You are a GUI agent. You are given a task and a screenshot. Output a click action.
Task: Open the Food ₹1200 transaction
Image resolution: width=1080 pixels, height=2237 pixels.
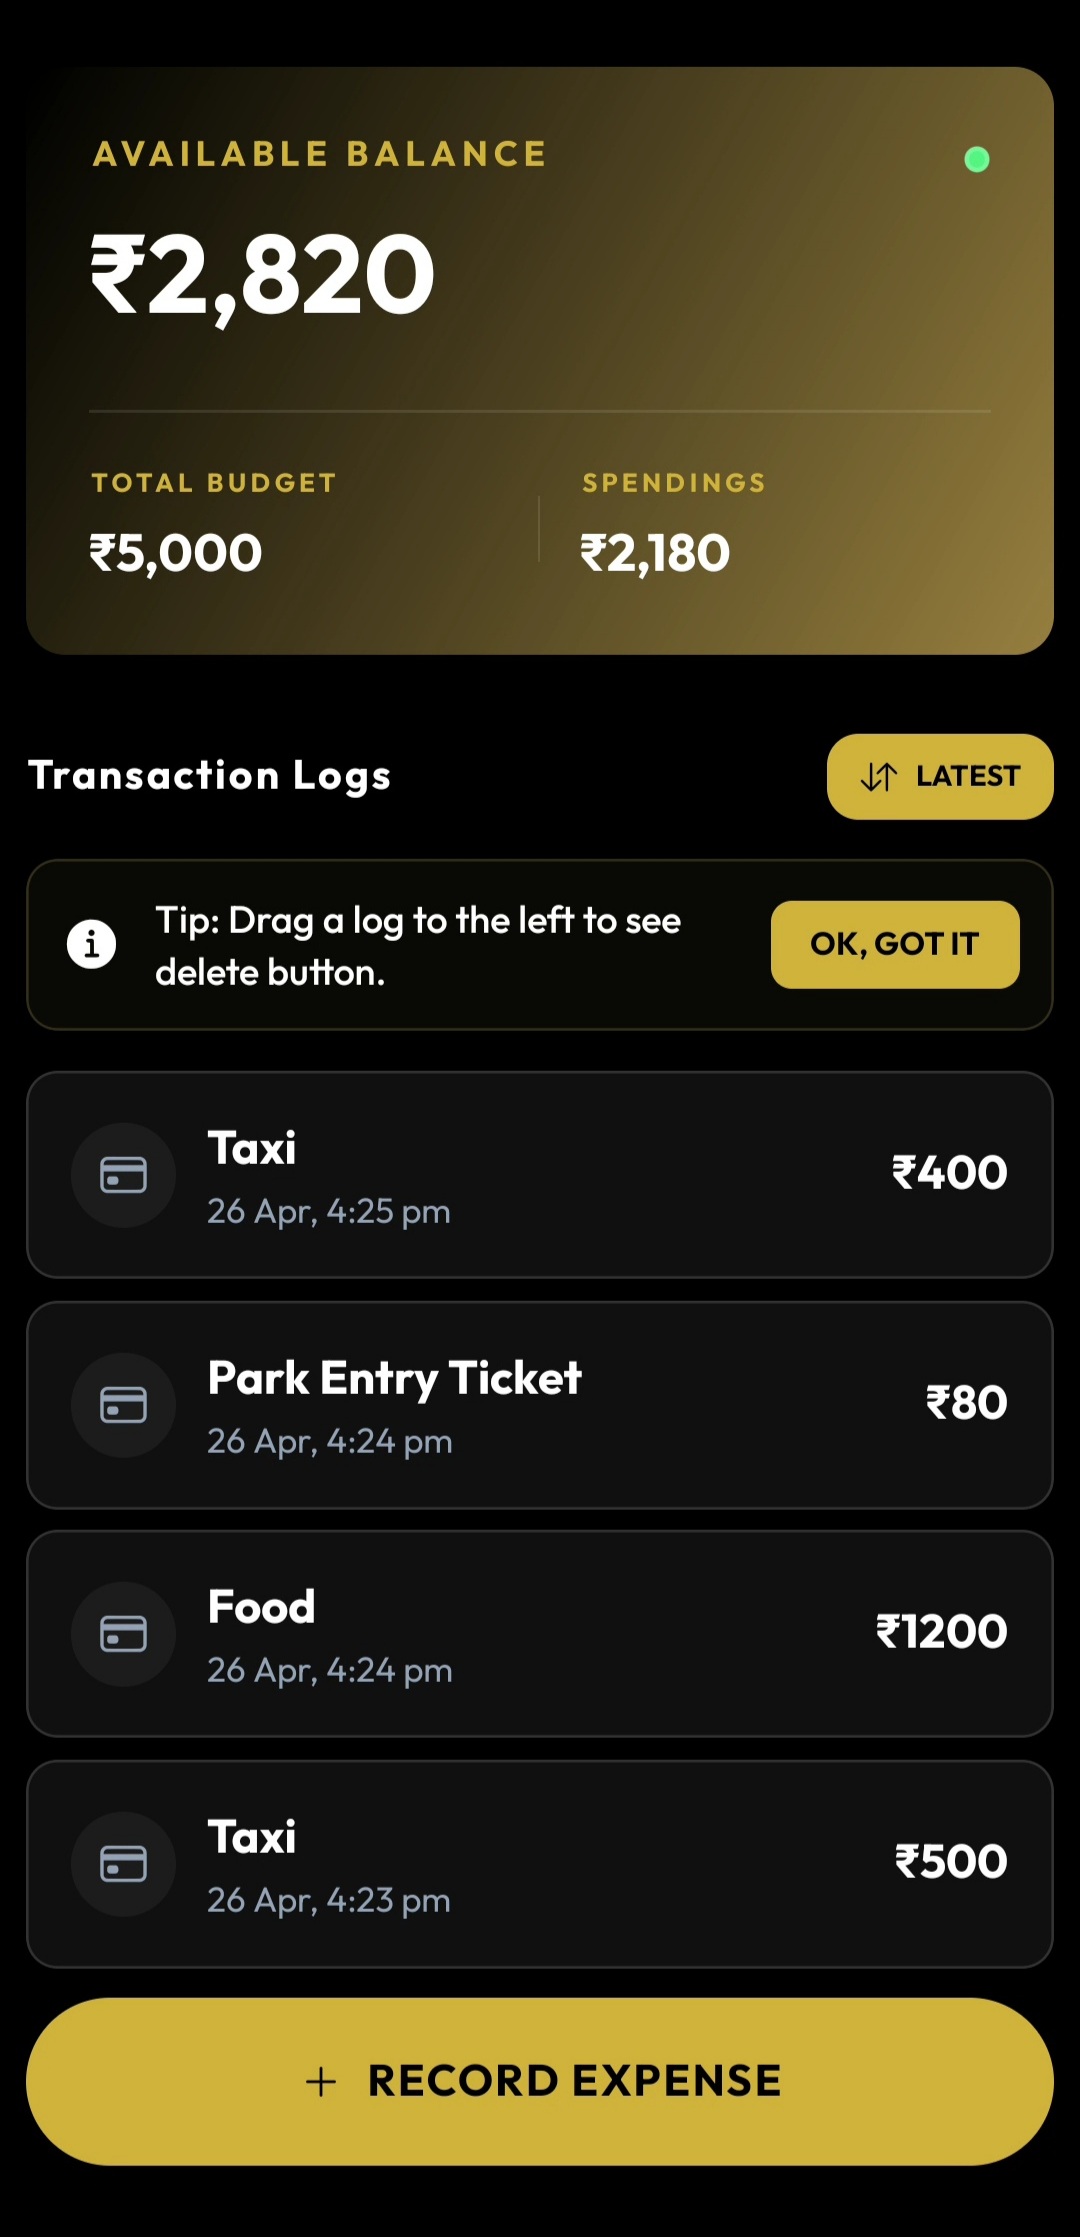click(x=540, y=1634)
